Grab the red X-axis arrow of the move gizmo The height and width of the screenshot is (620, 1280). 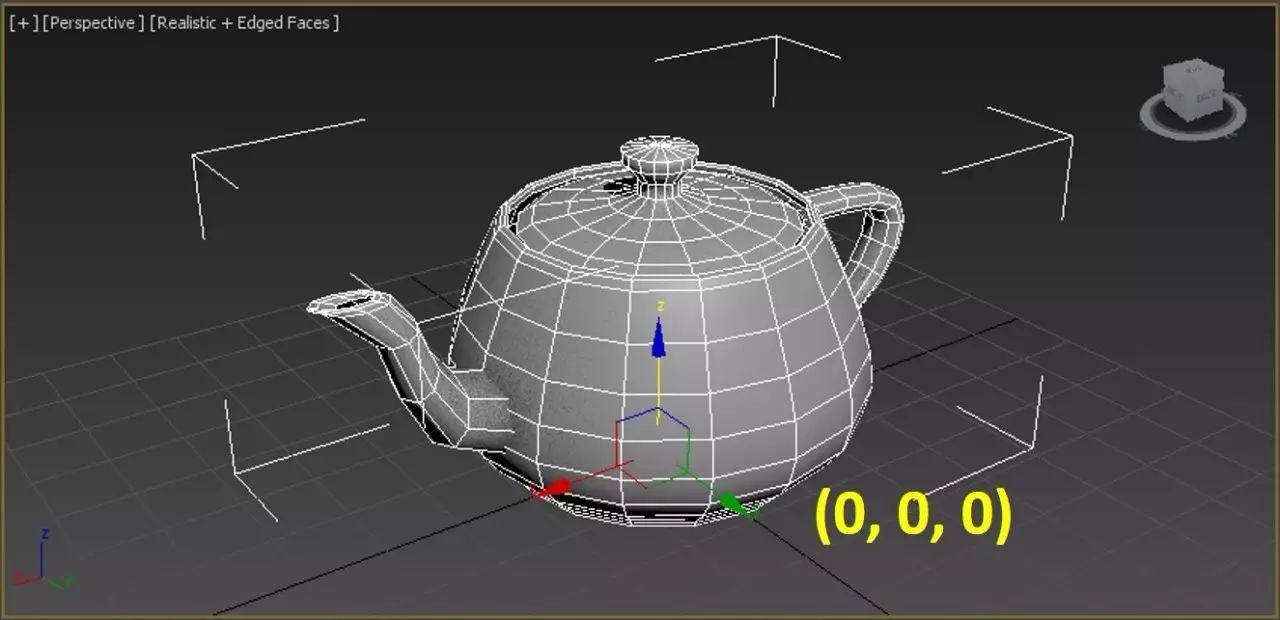pos(553,487)
